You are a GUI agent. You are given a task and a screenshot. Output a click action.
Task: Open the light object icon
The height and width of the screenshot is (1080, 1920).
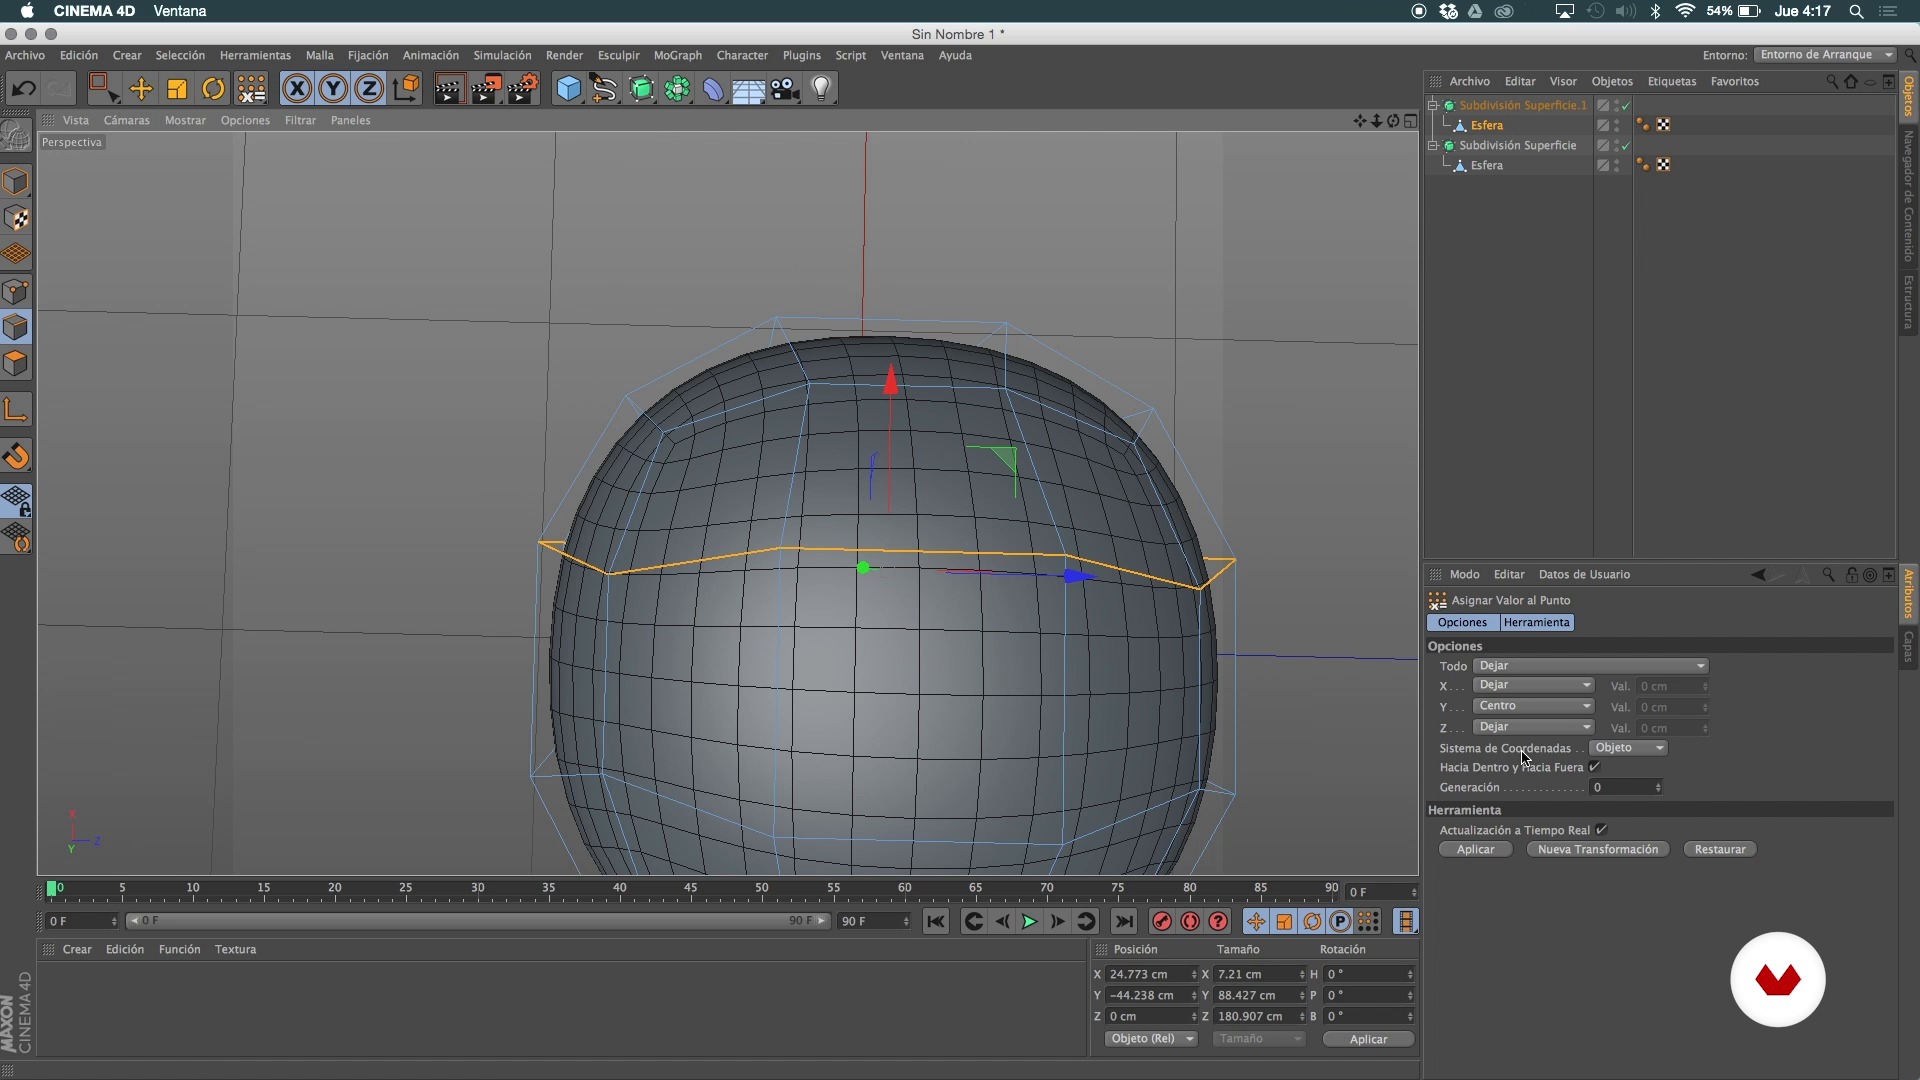[821, 89]
